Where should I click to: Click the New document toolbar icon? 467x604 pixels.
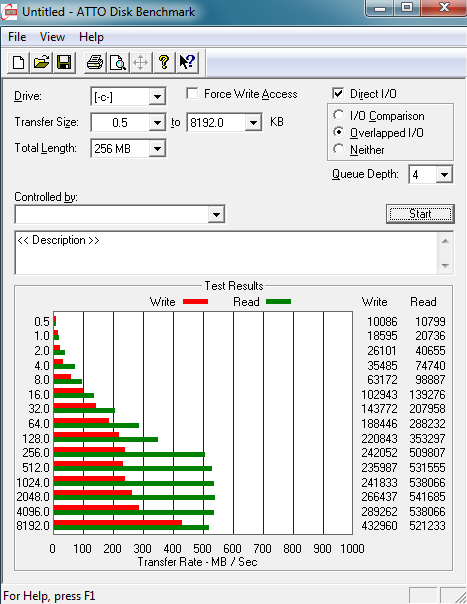click(18, 62)
